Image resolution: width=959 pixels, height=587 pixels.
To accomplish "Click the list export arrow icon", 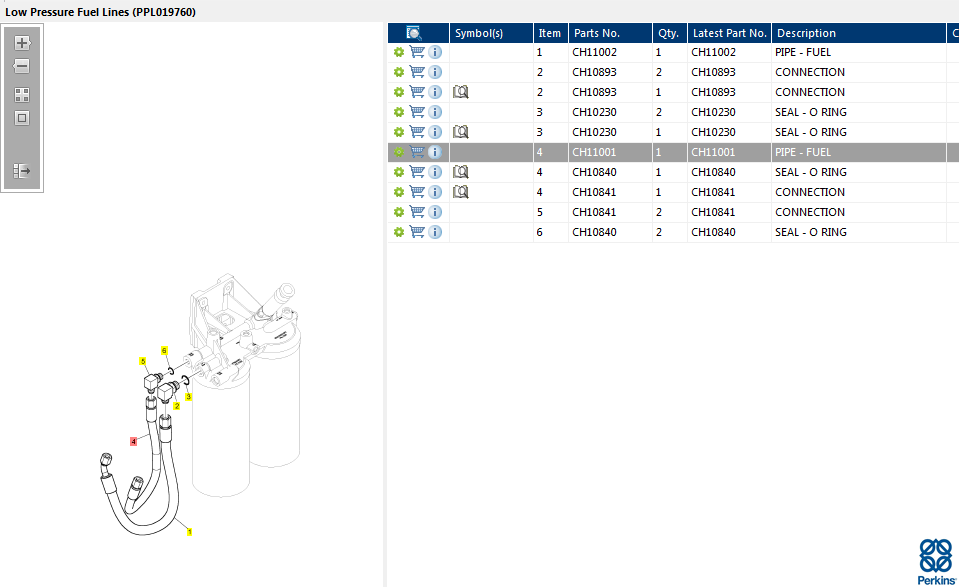I will click(22, 171).
